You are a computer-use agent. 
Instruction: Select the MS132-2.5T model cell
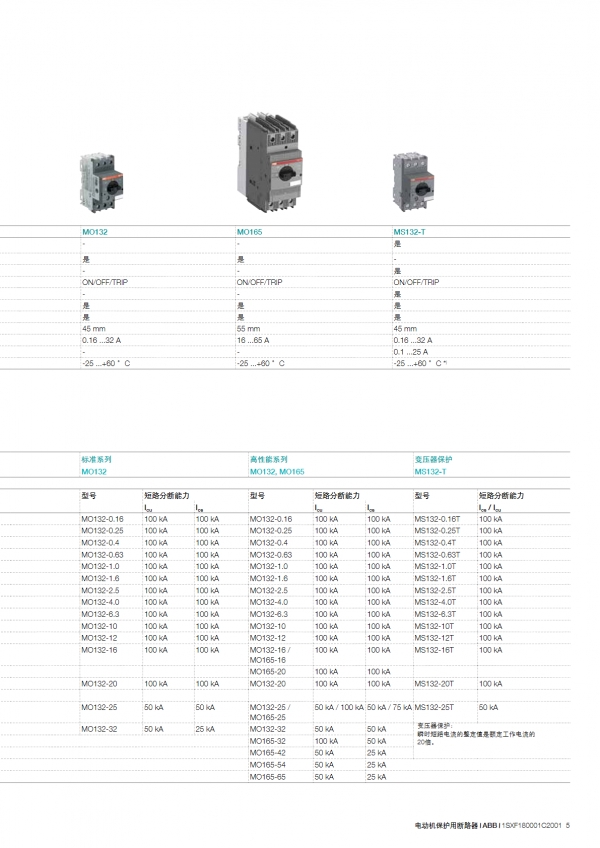pyautogui.click(x=435, y=591)
